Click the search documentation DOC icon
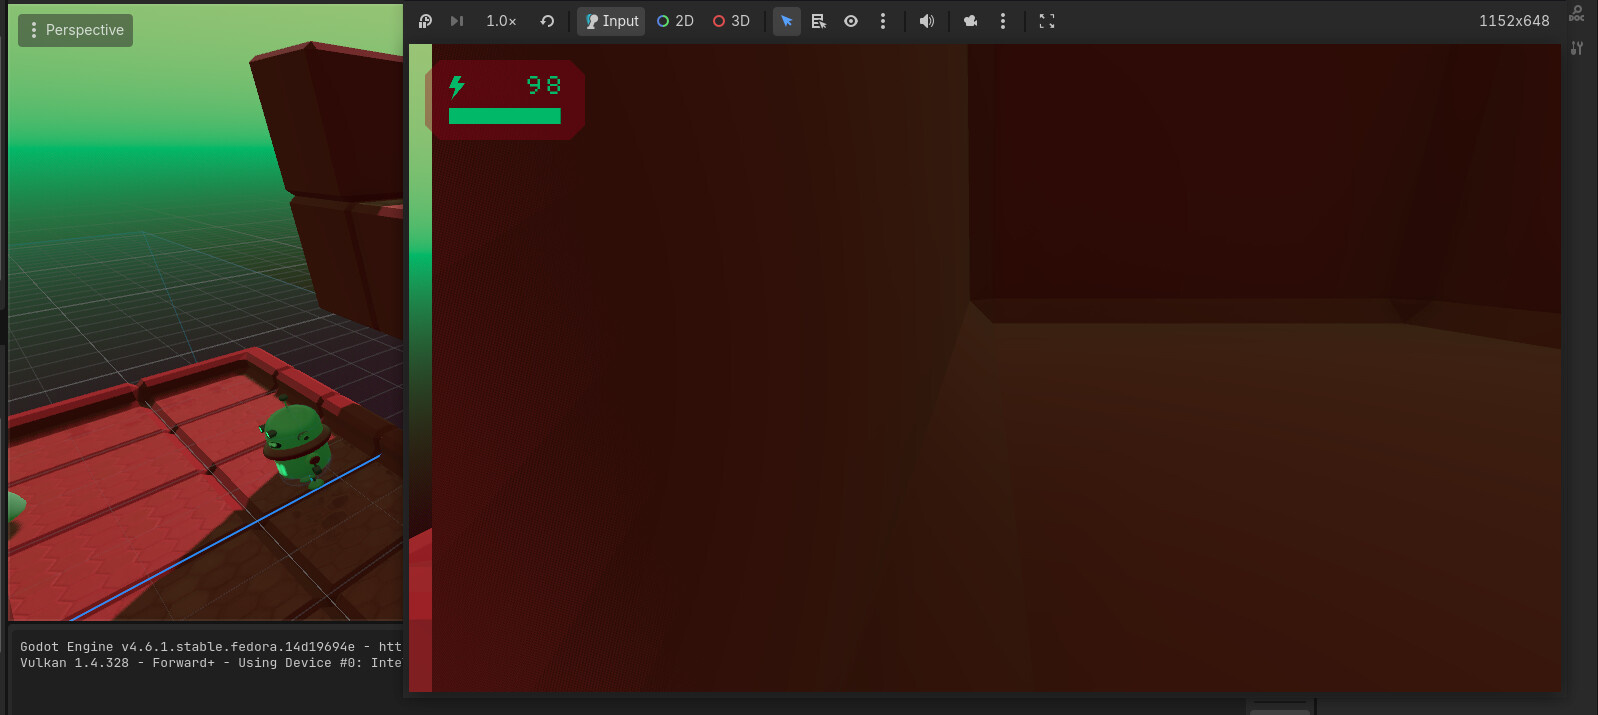 pyautogui.click(x=1577, y=13)
